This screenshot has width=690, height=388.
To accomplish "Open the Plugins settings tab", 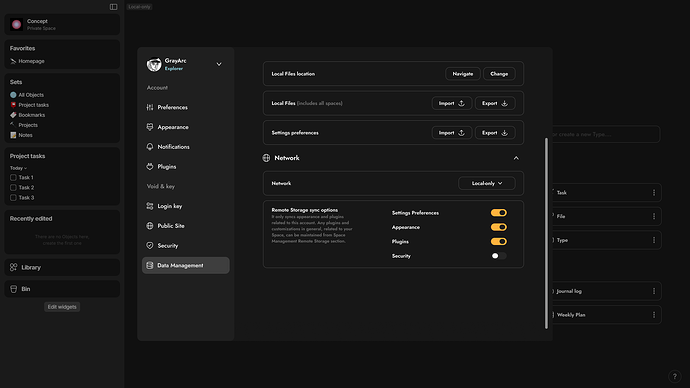I will (x=186, y=167).
